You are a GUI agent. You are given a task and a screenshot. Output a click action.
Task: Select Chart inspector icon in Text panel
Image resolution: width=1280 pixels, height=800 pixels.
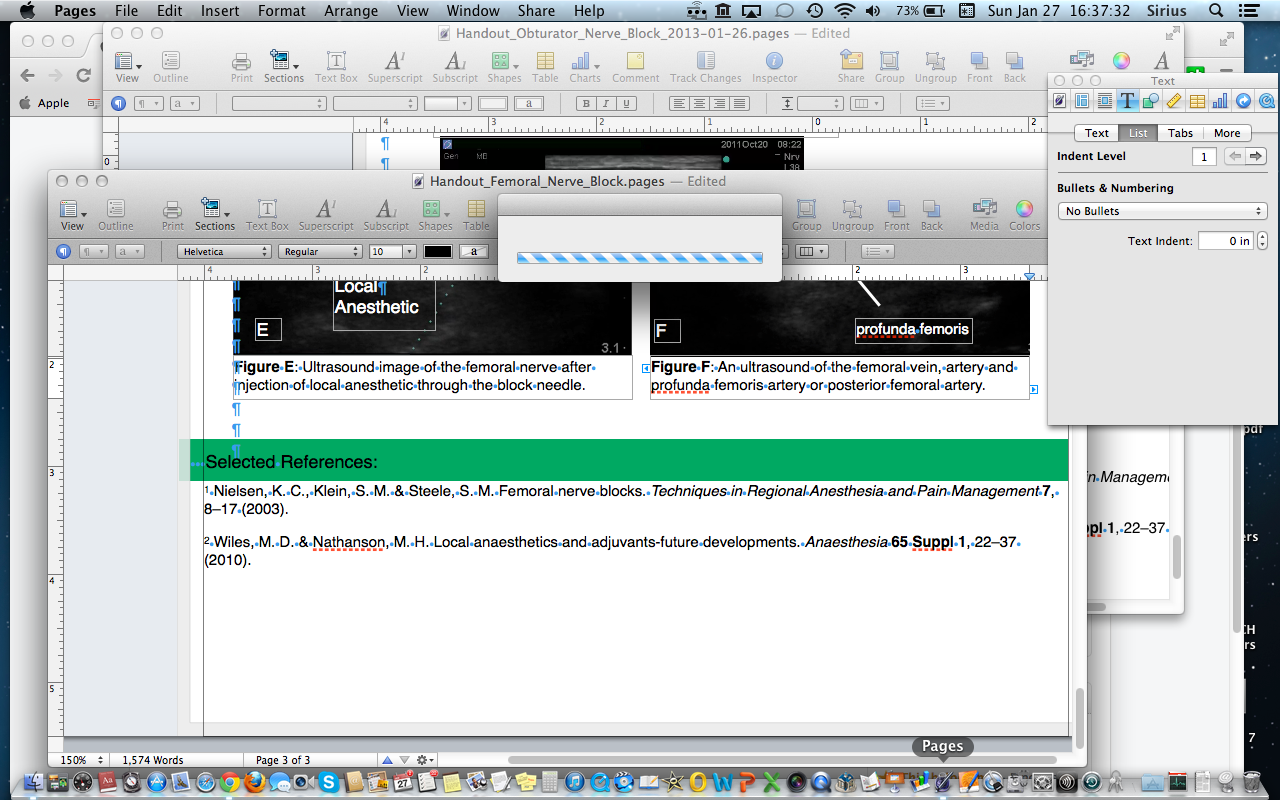[1220, 100]
